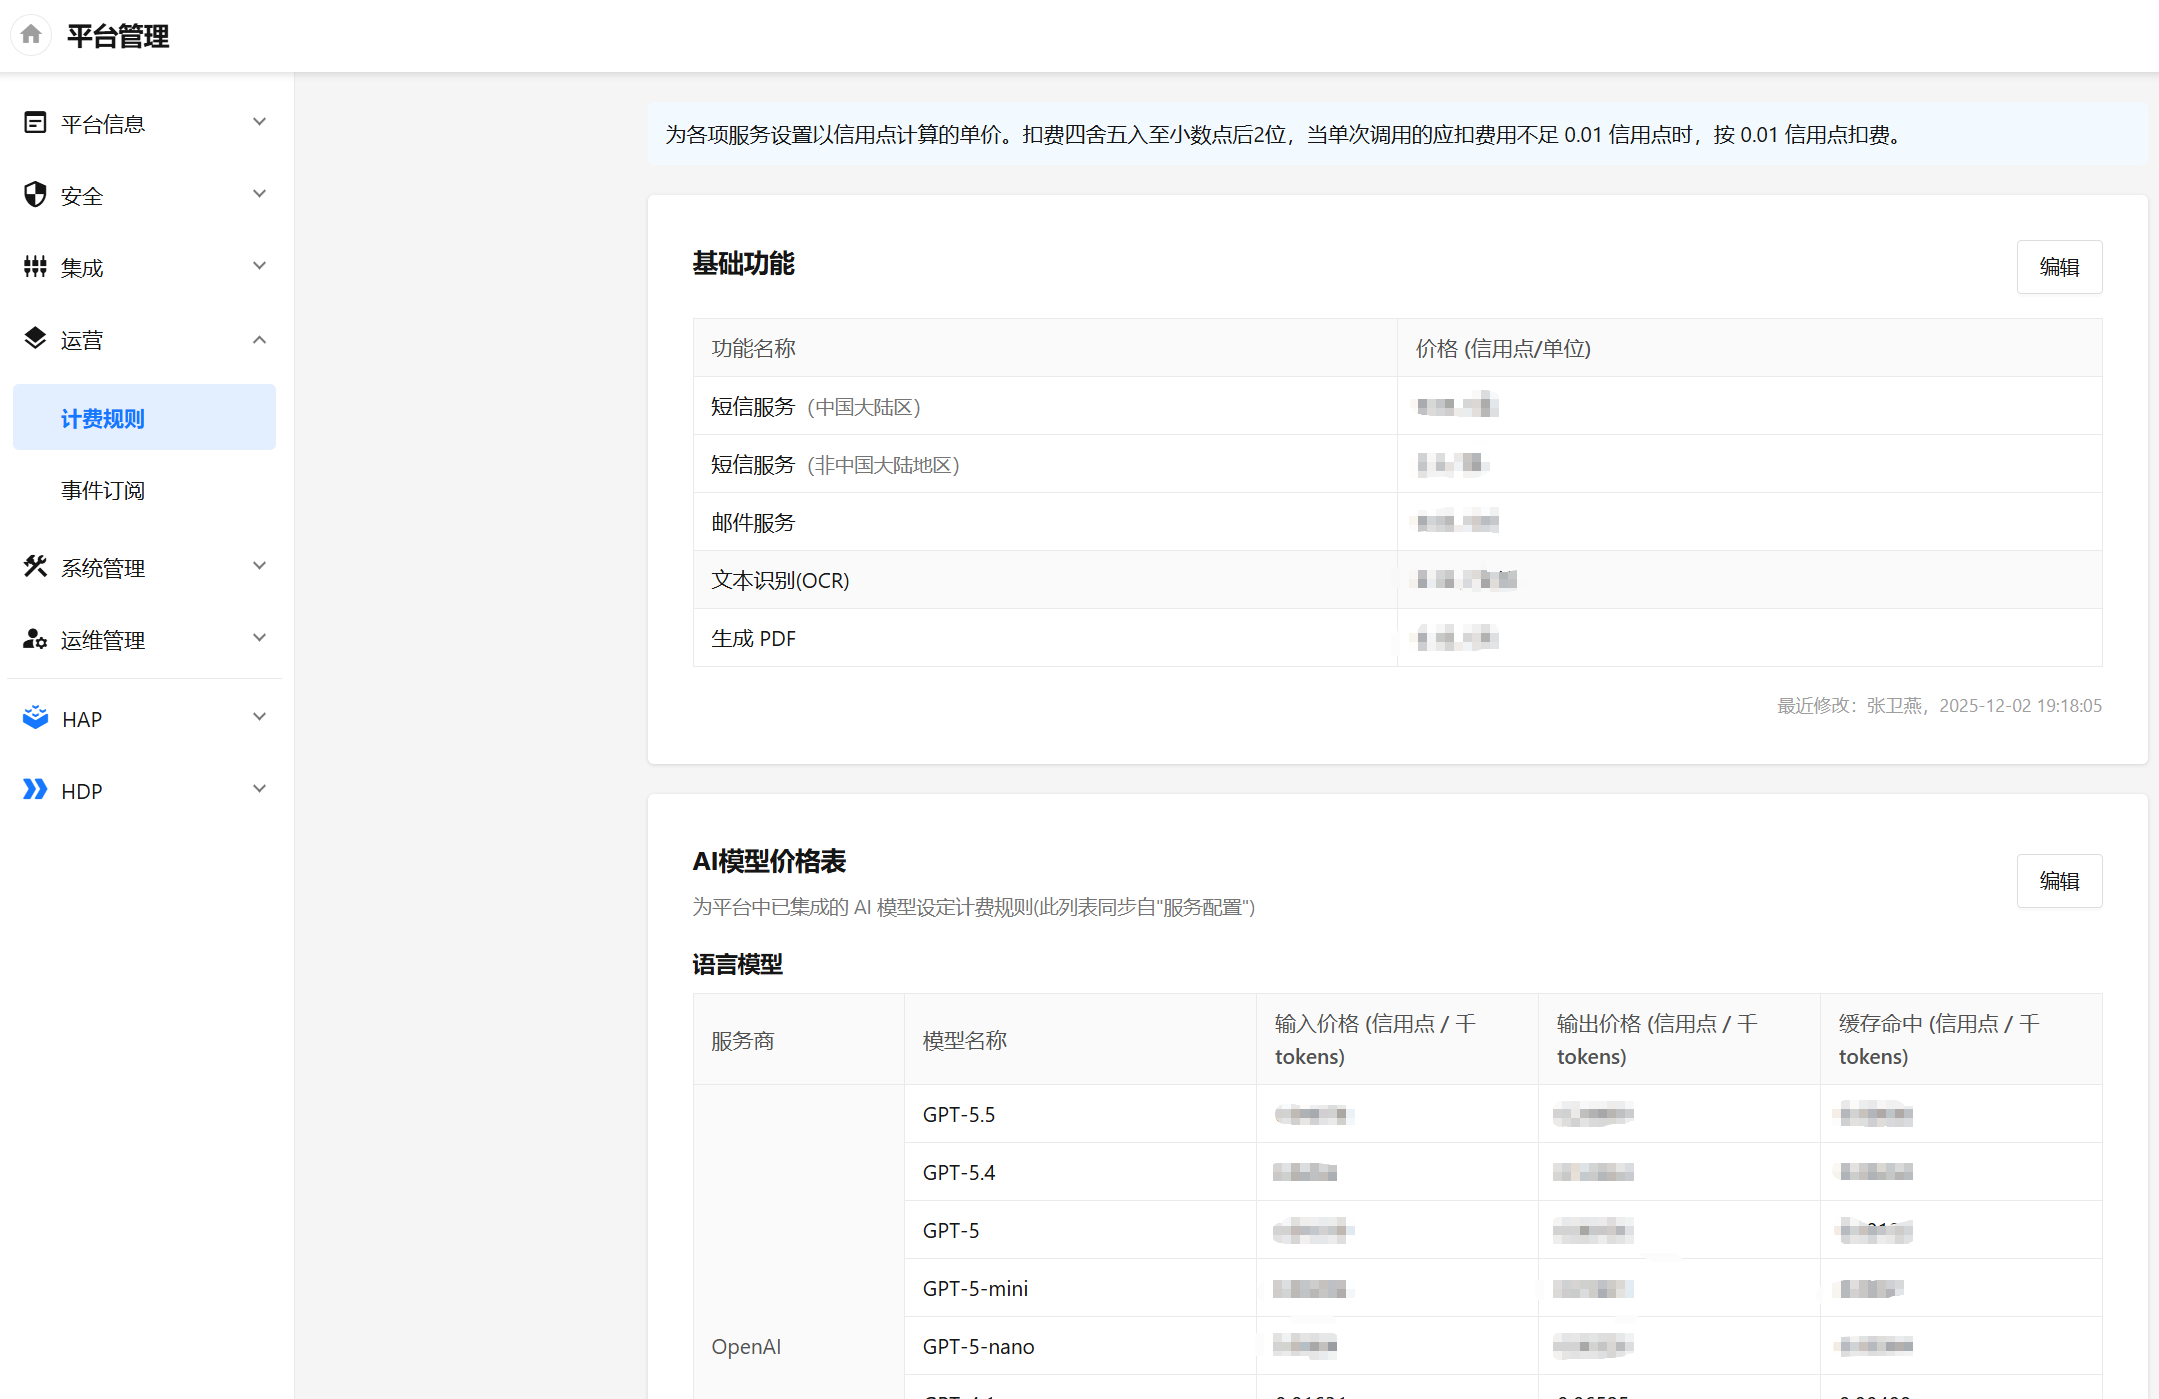Expand the 系统管理 menu chevron
The image size is (2159, 1399).
(259, 566)
